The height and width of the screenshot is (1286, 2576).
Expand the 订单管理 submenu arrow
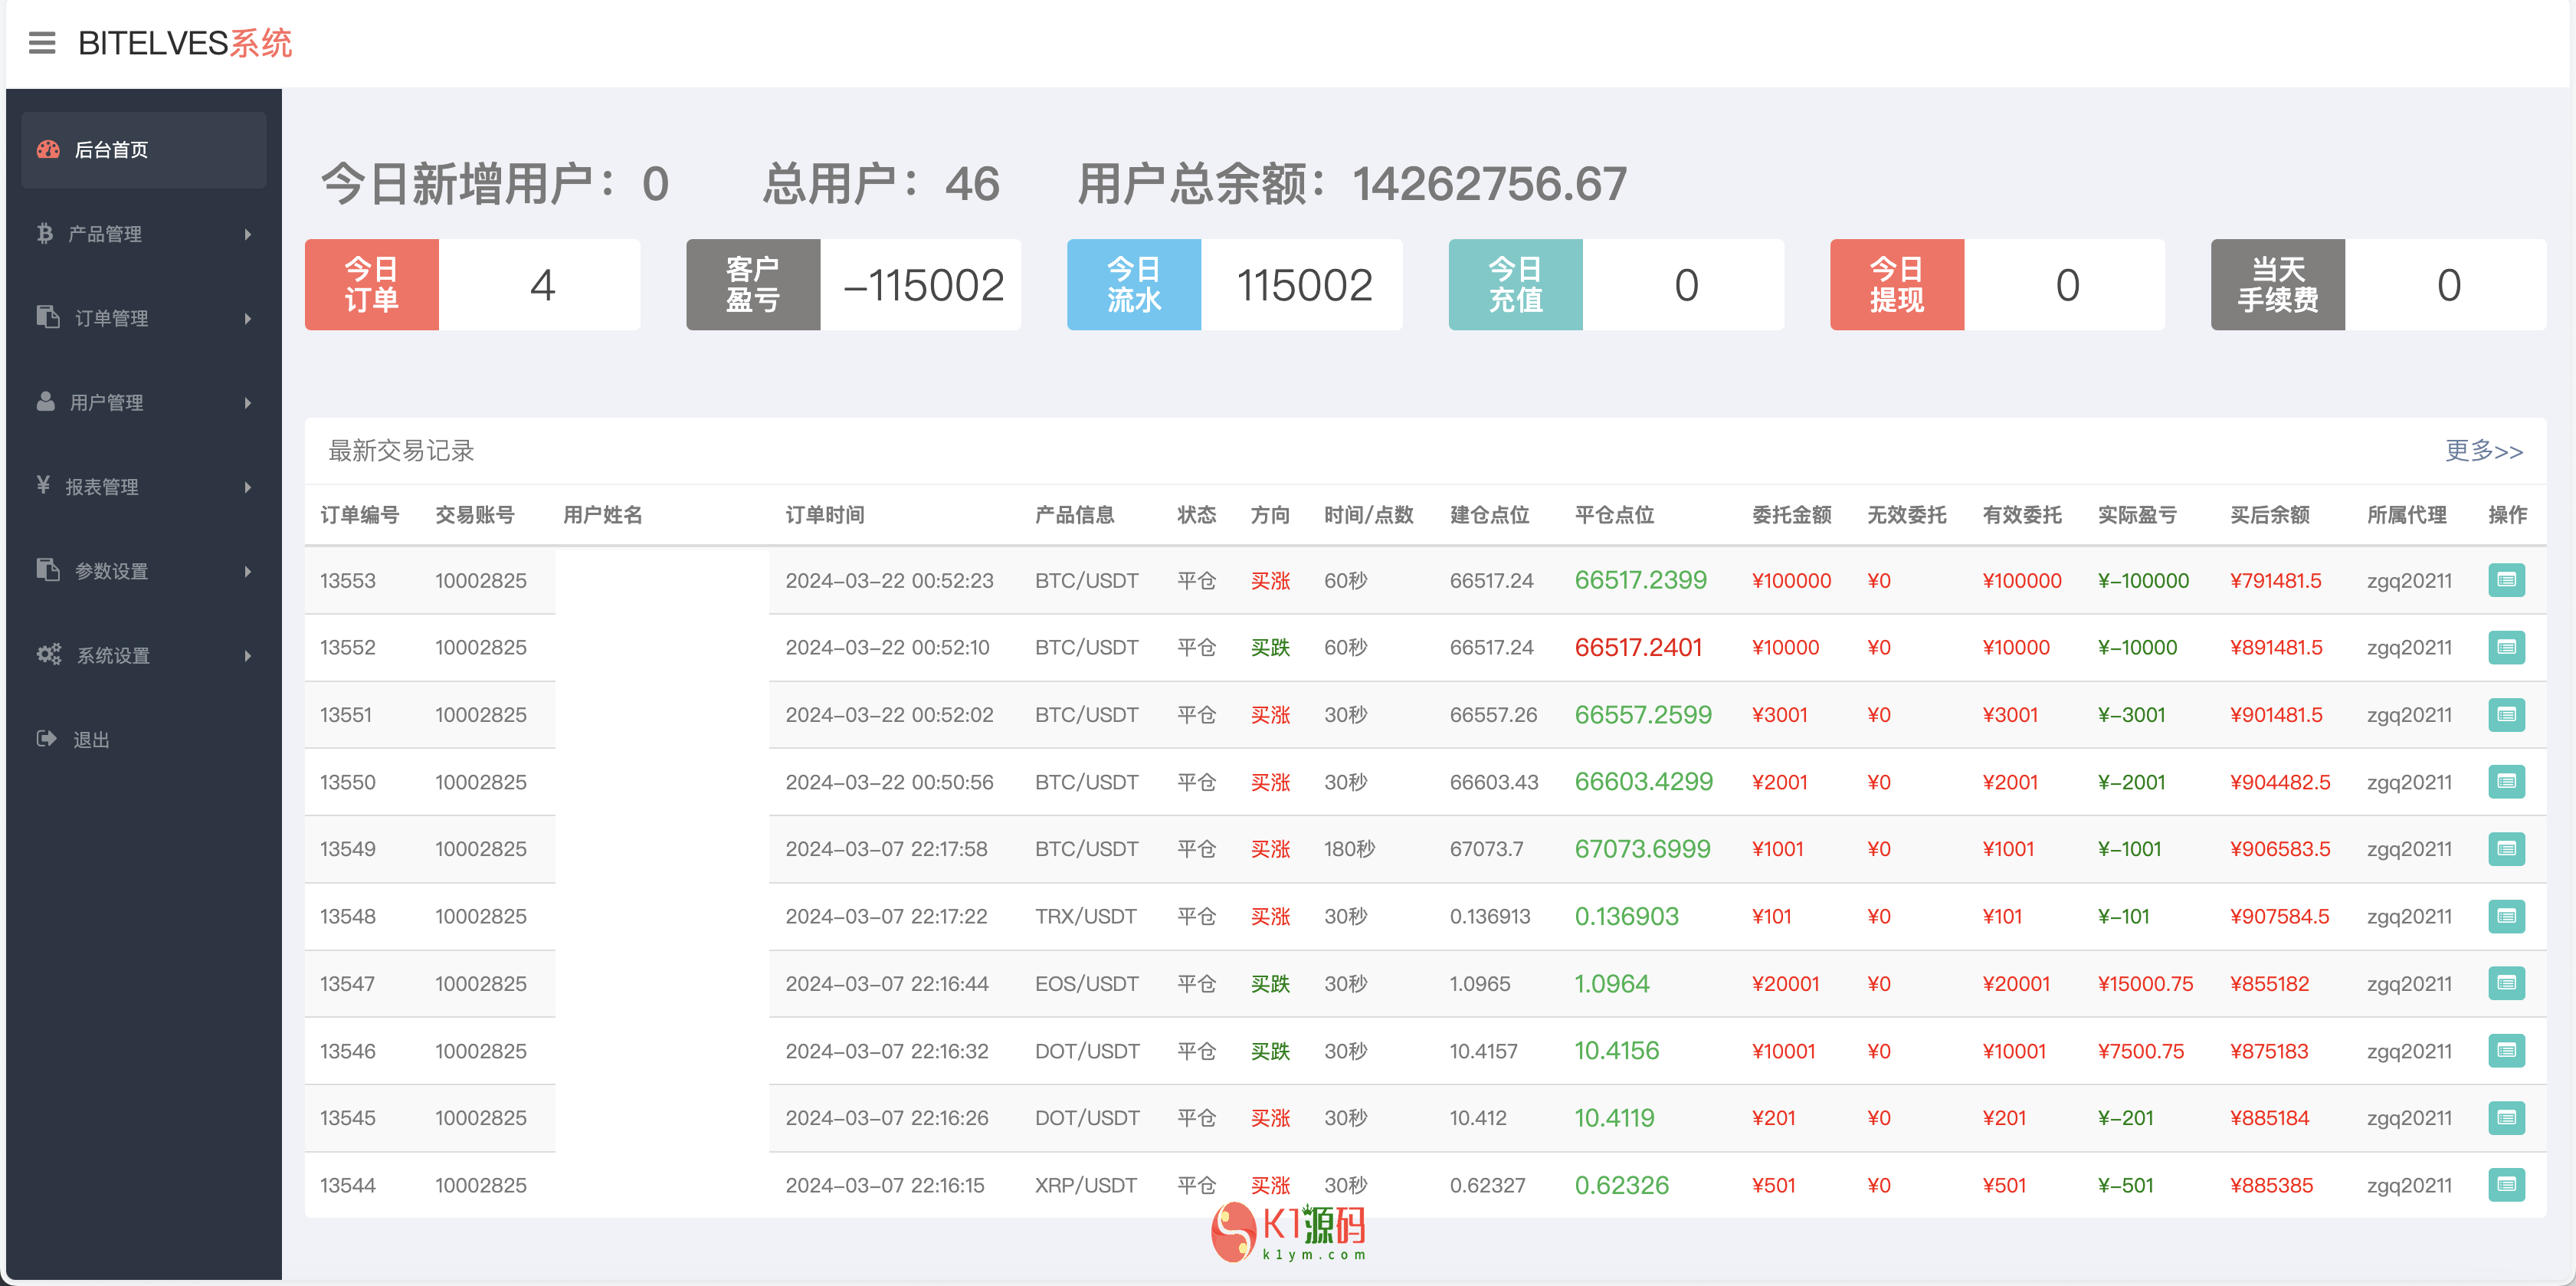point(248,318)
